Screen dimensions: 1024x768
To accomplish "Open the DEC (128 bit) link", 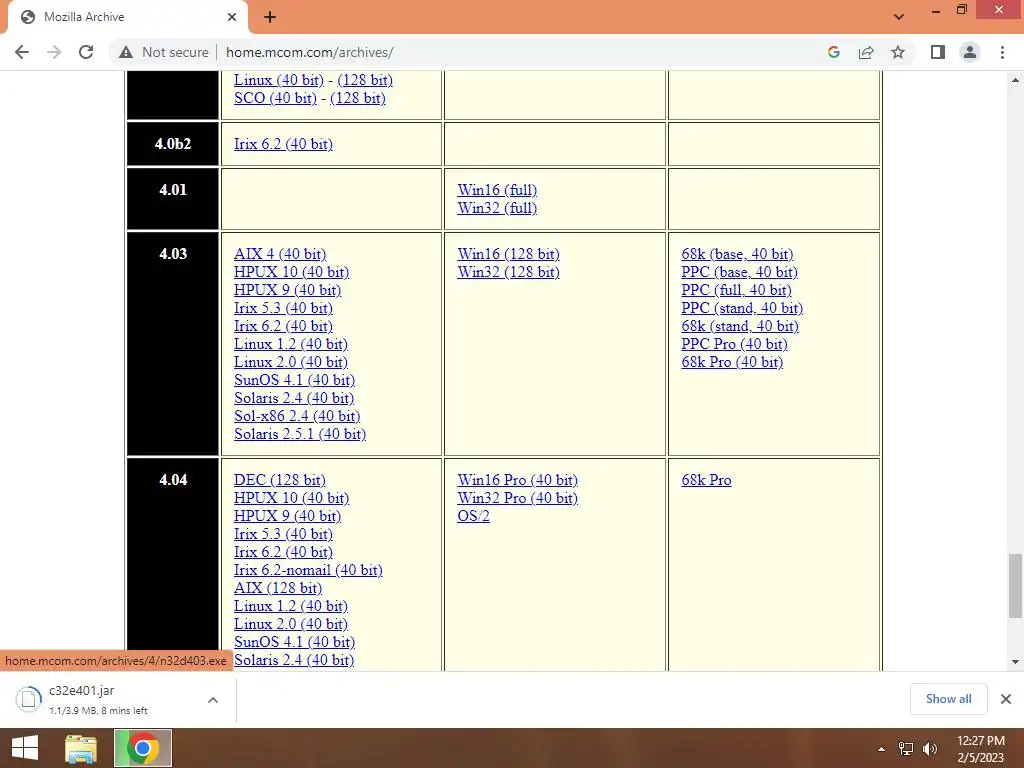I will tap(280, 479).
